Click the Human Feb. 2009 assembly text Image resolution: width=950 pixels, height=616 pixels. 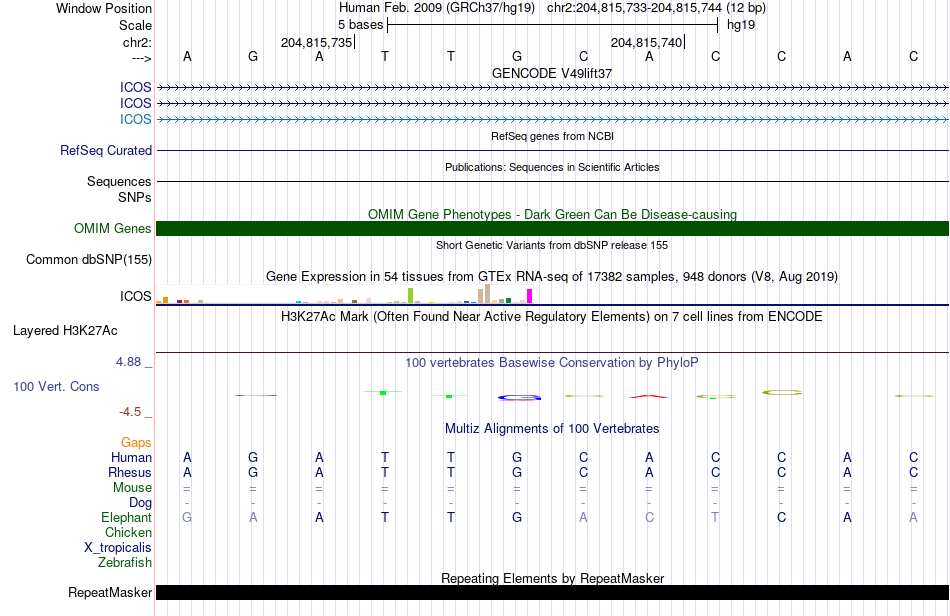click(437, 8)
